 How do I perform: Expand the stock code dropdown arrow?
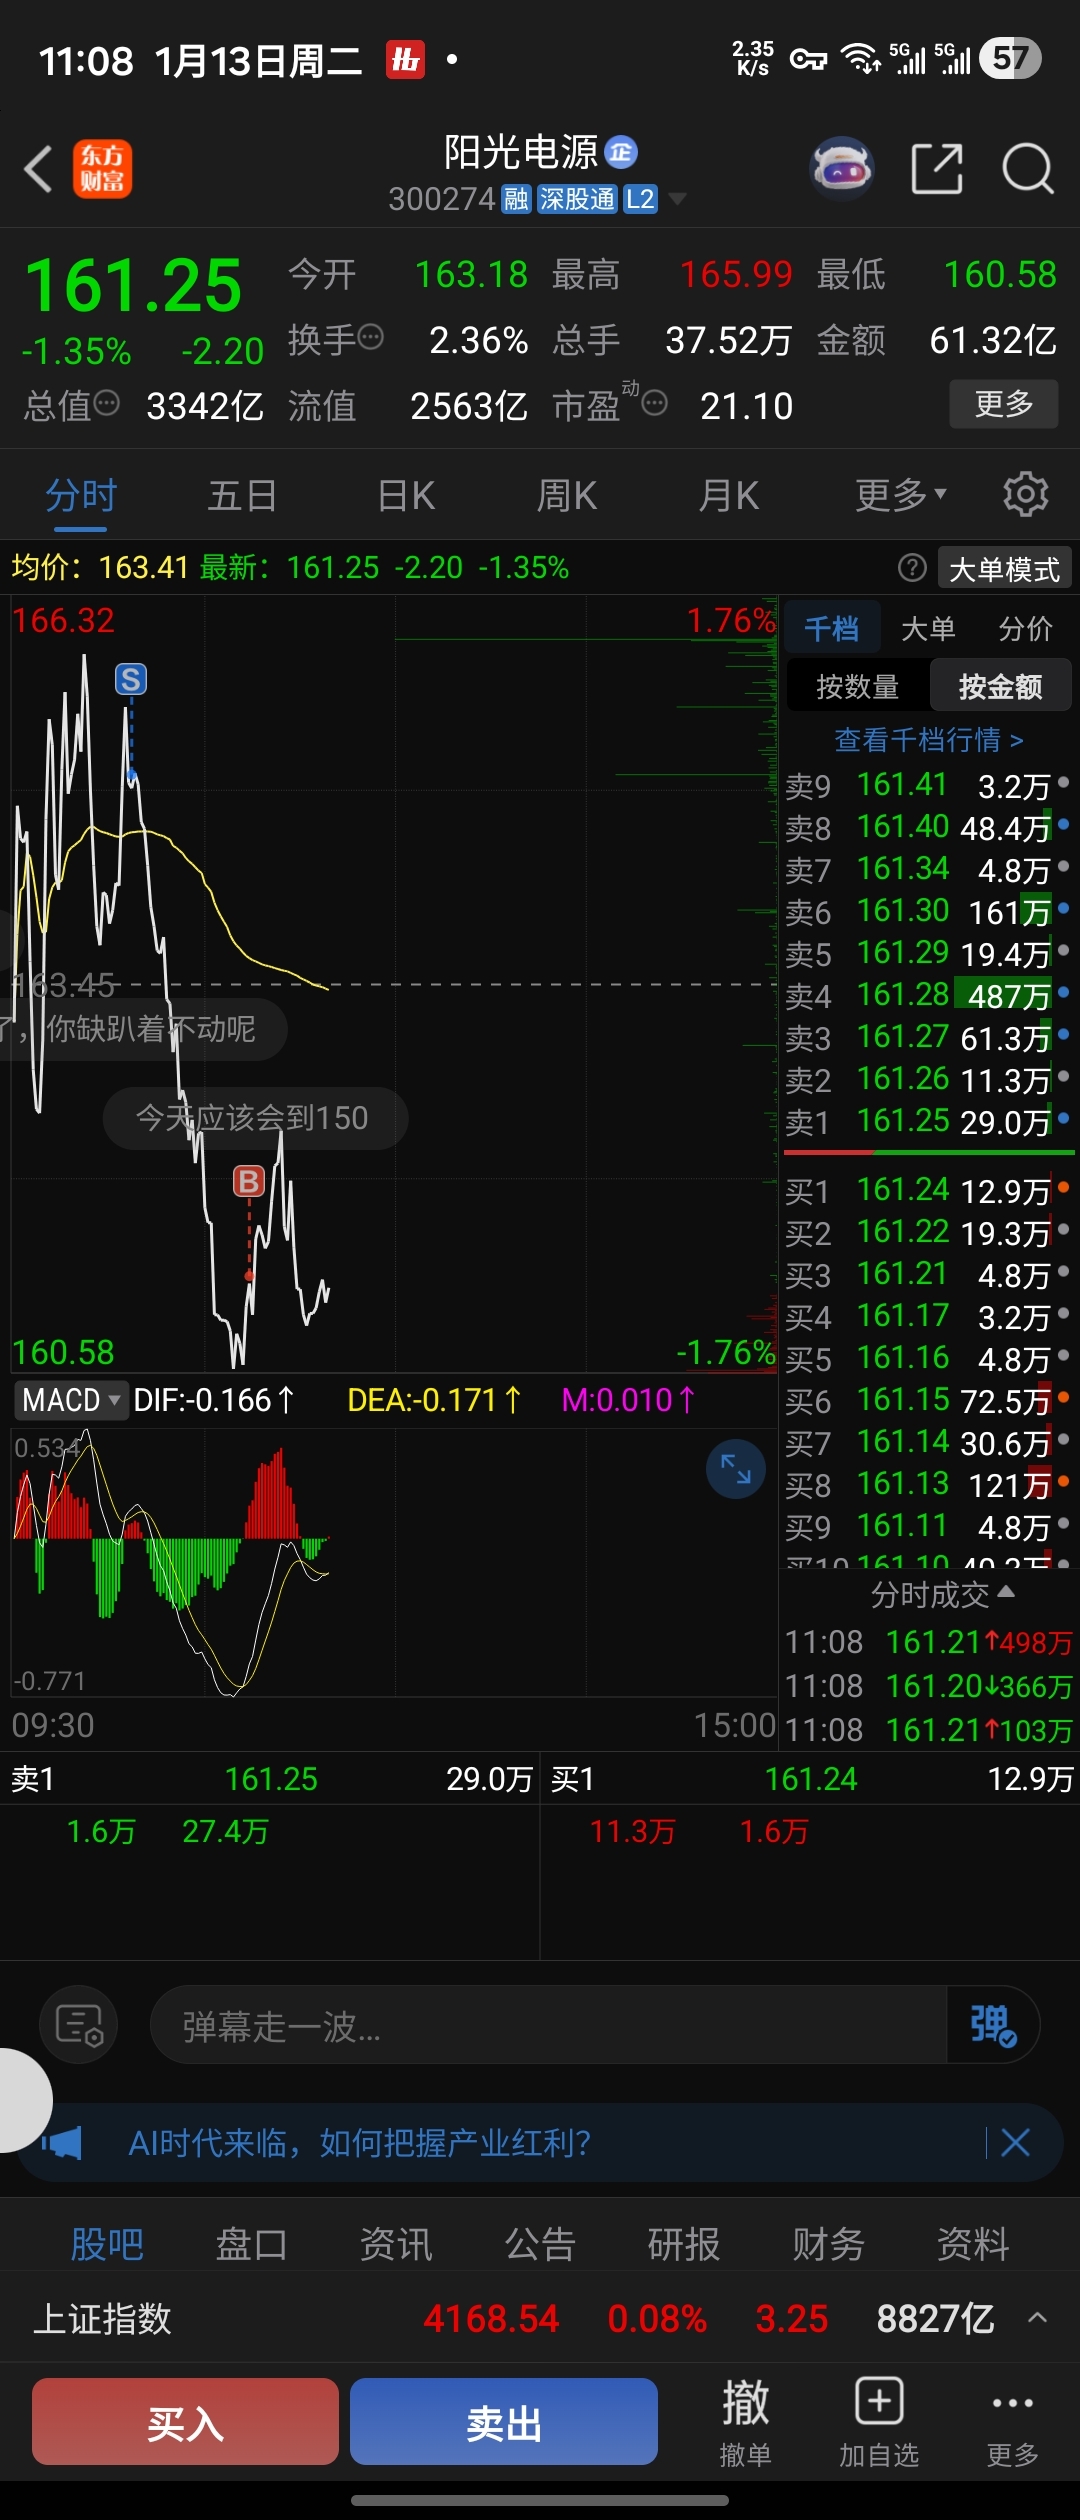tap(677, 199)
